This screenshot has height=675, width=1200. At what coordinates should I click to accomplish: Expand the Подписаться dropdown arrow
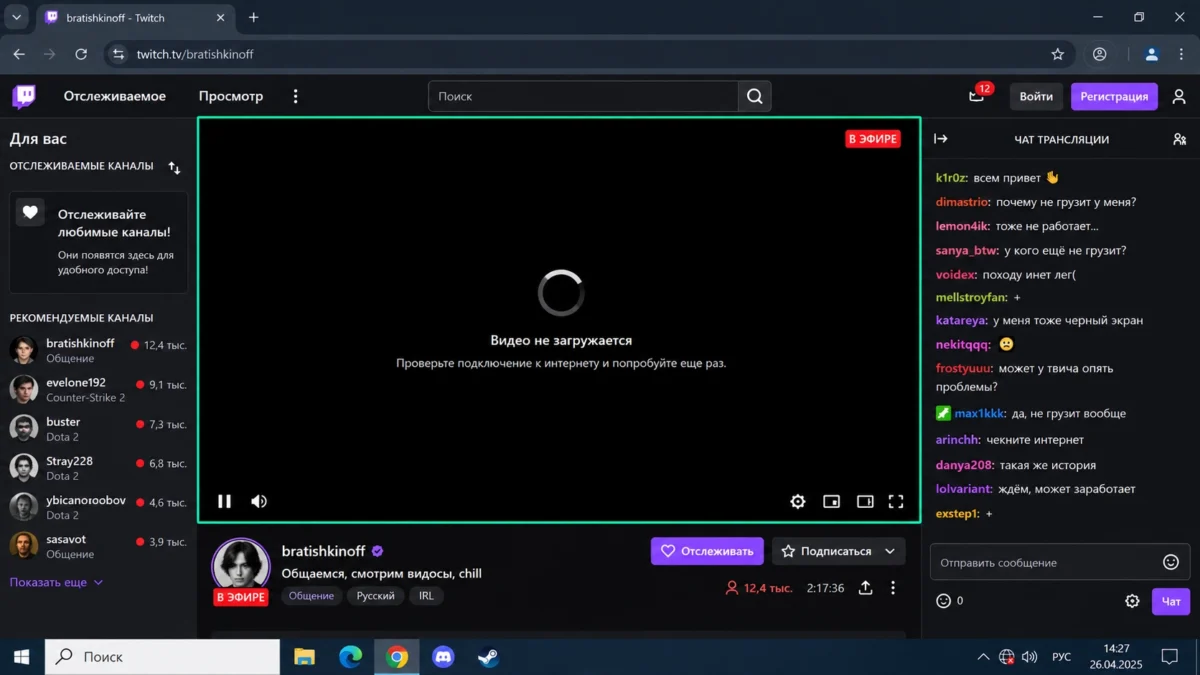890,551
